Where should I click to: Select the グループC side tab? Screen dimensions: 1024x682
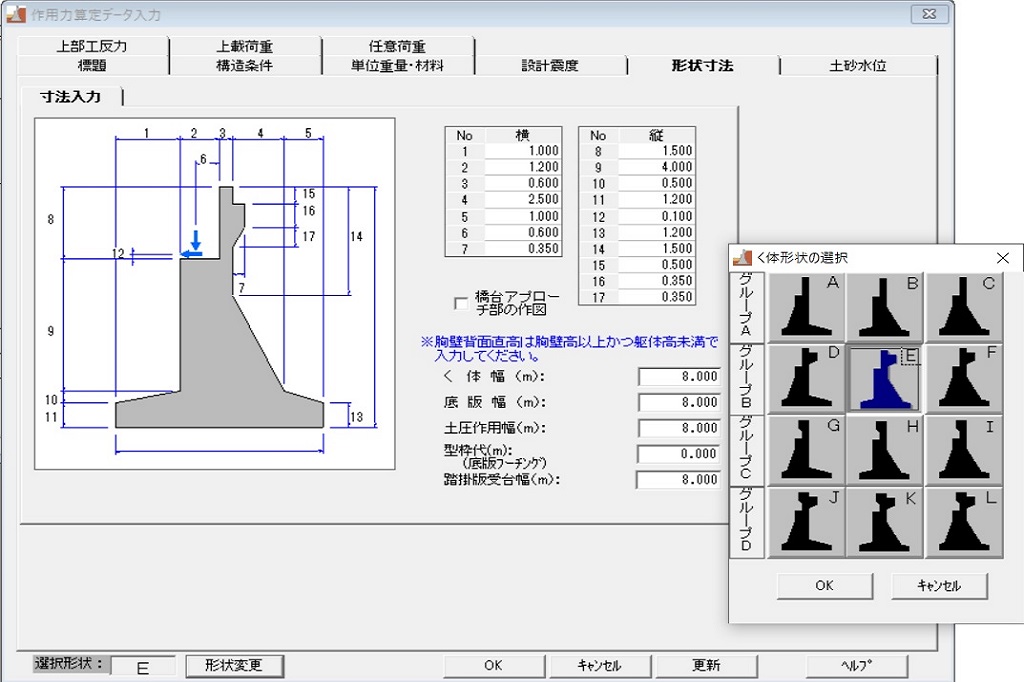pyautogui.click(x=746, y=449)
